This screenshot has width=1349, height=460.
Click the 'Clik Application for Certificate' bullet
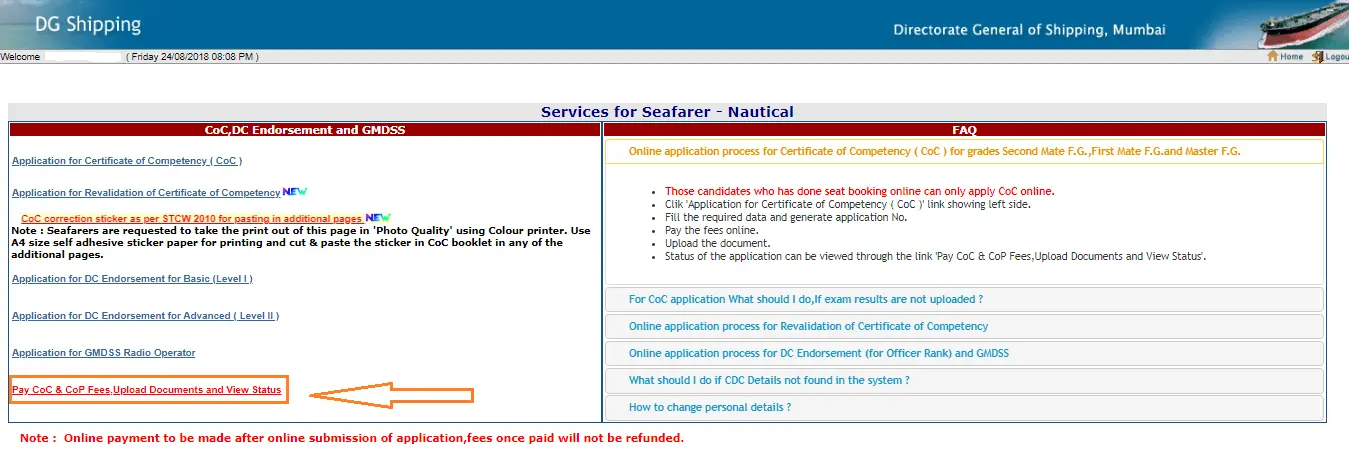(847, 204)
